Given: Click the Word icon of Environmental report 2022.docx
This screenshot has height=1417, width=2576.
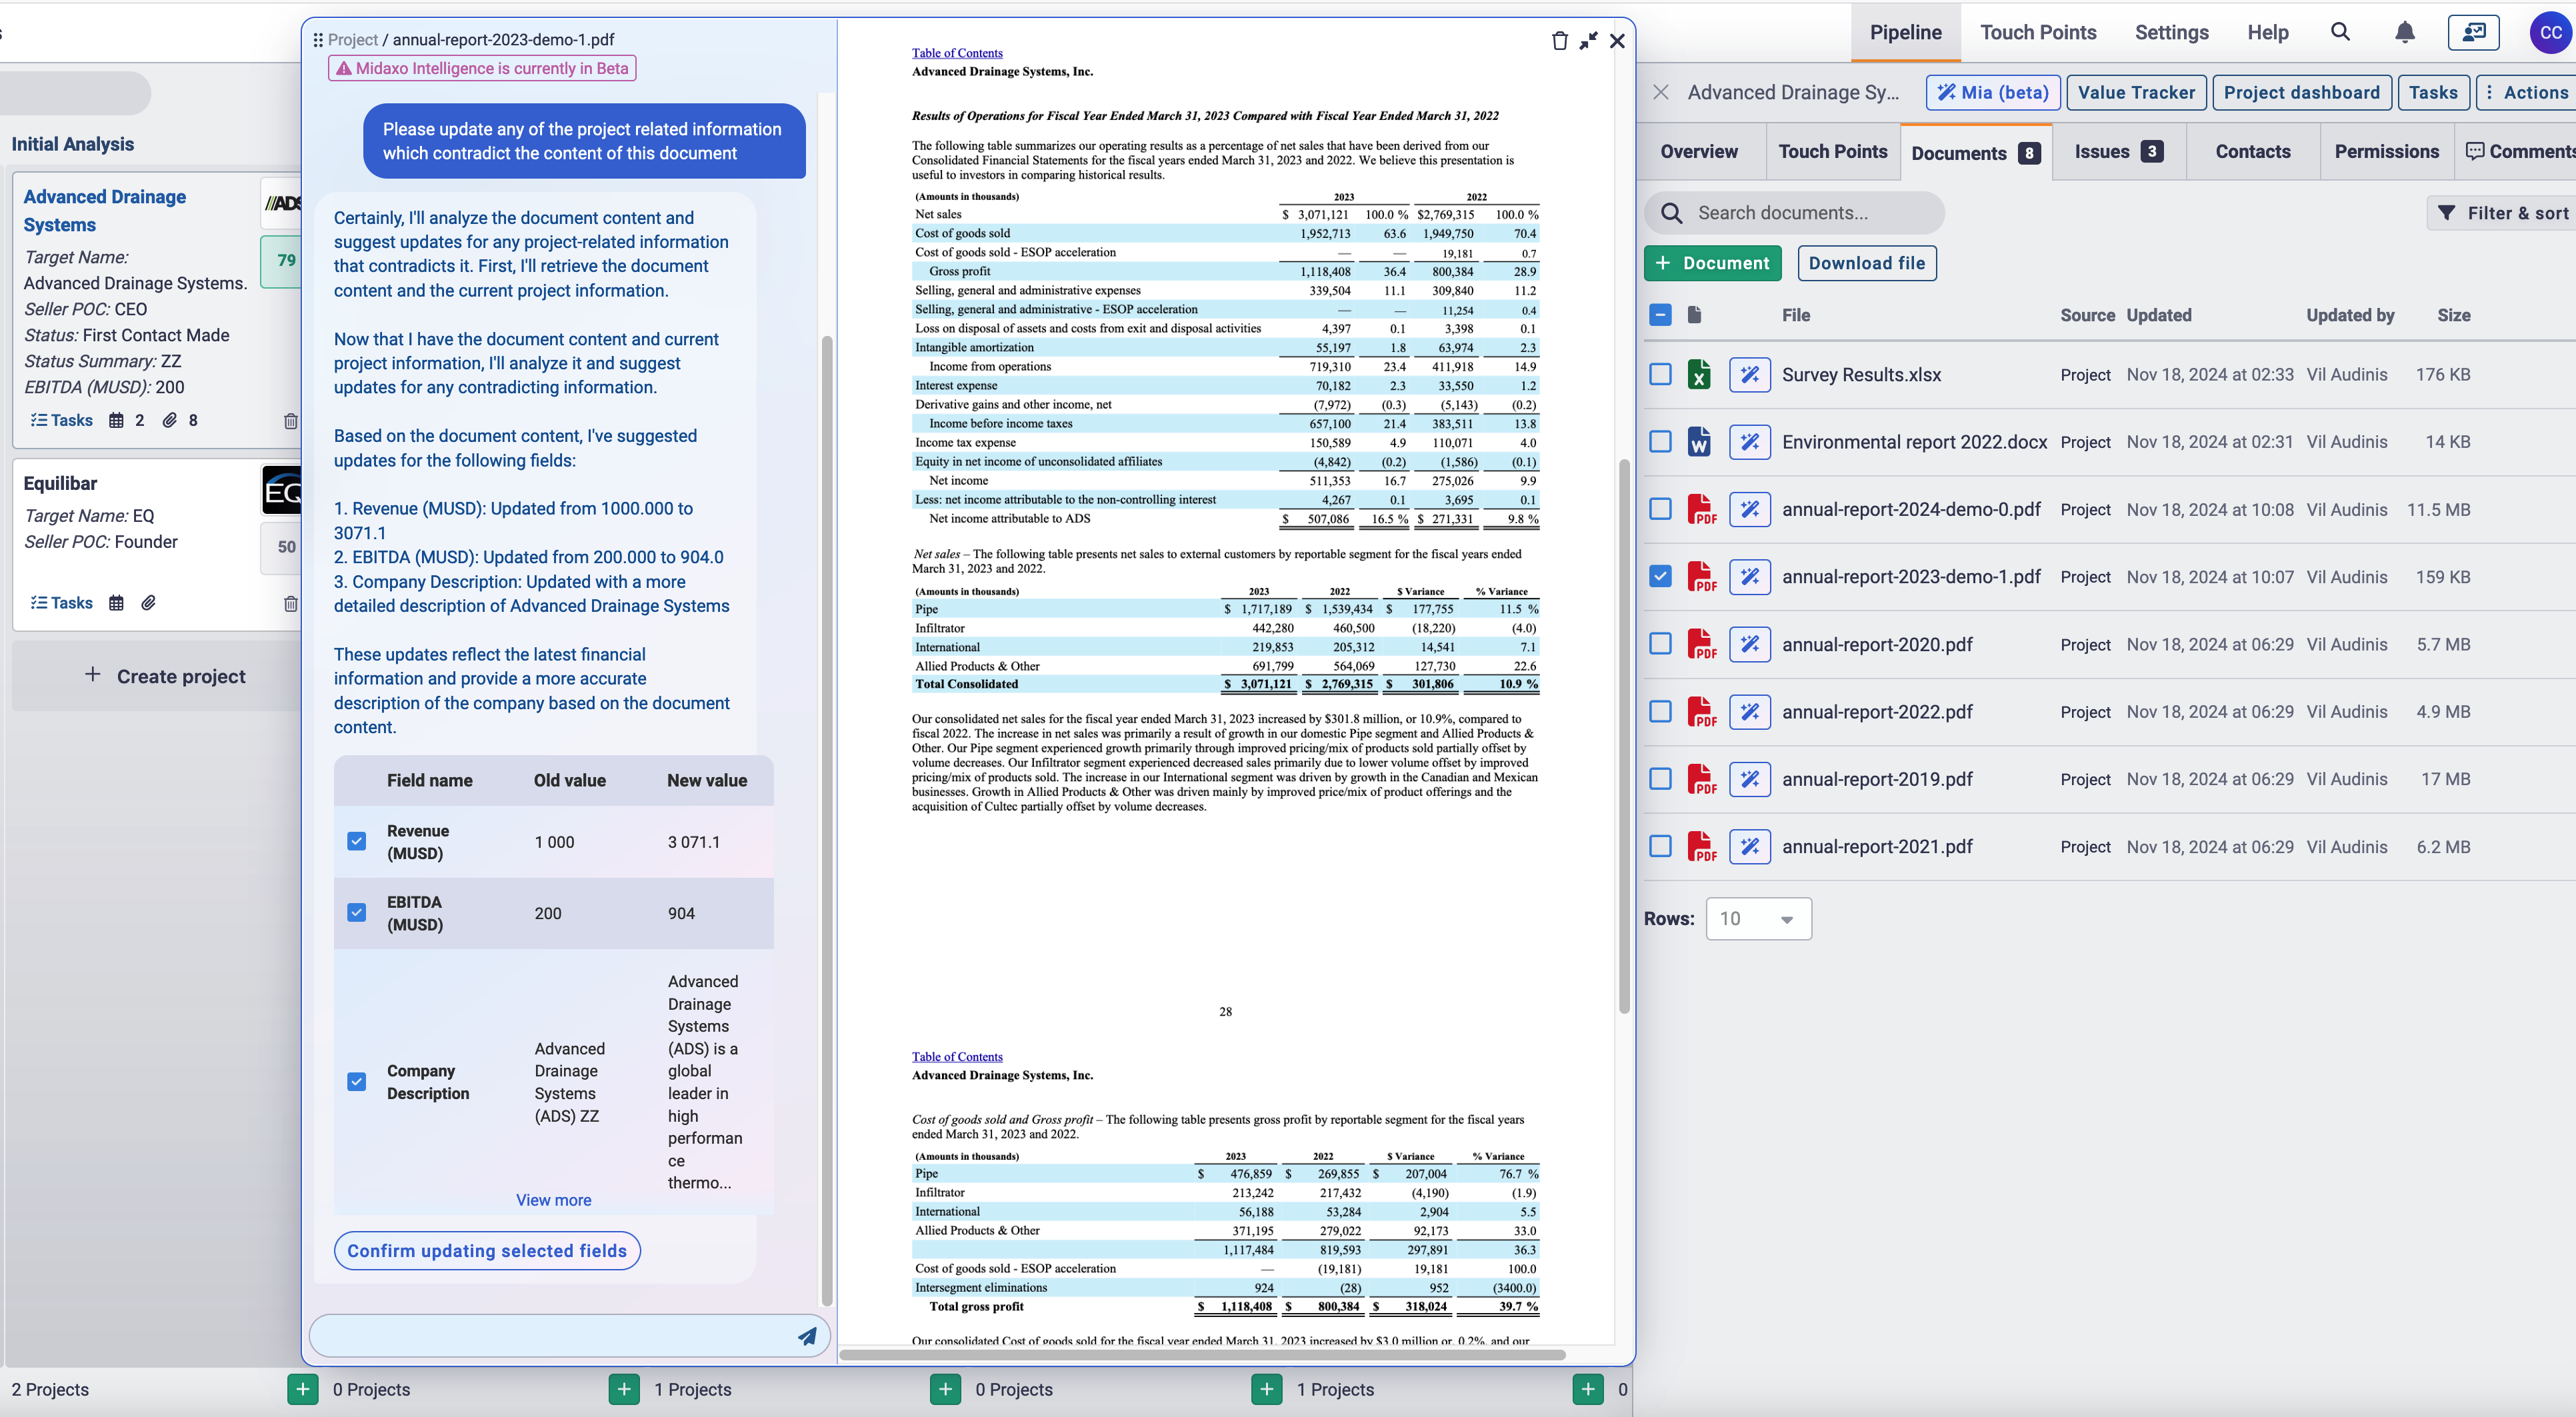Looking at the screenshot, I should (1699, 442).
